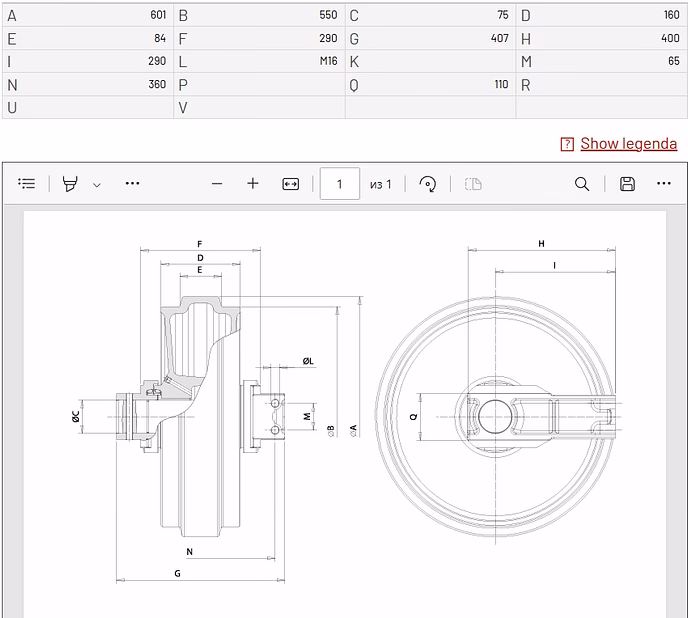Click the page number input field
The height and width of the screenshot is (618, 688).
tap(340, 183)
